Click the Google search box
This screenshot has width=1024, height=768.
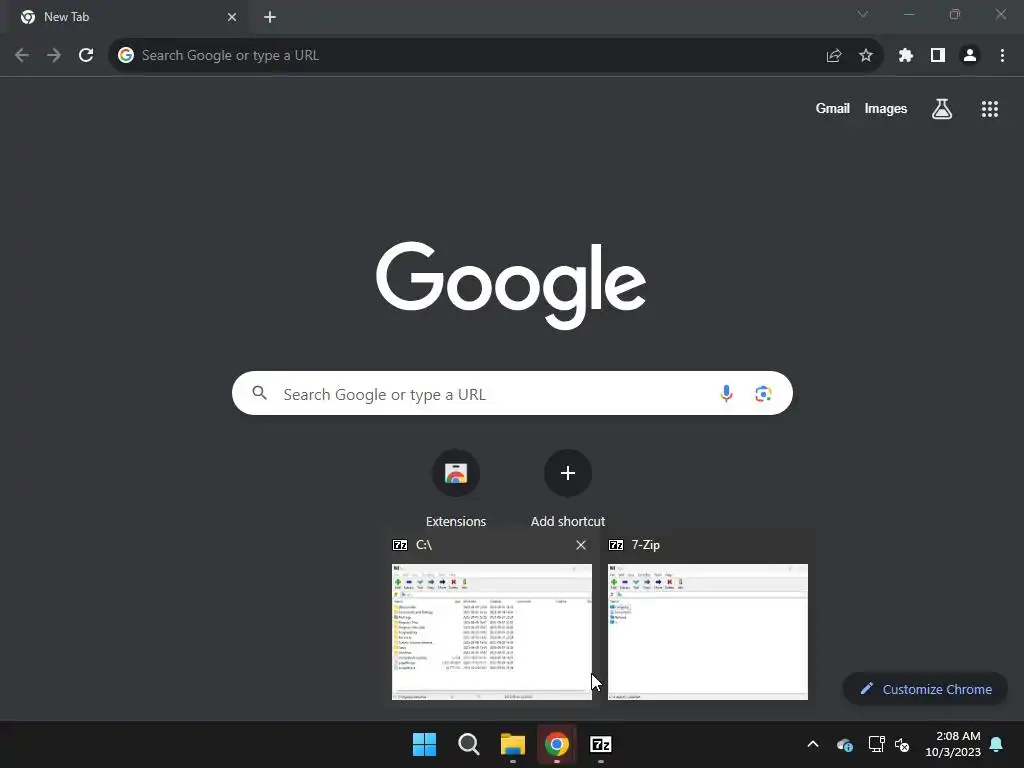point(512,394)
